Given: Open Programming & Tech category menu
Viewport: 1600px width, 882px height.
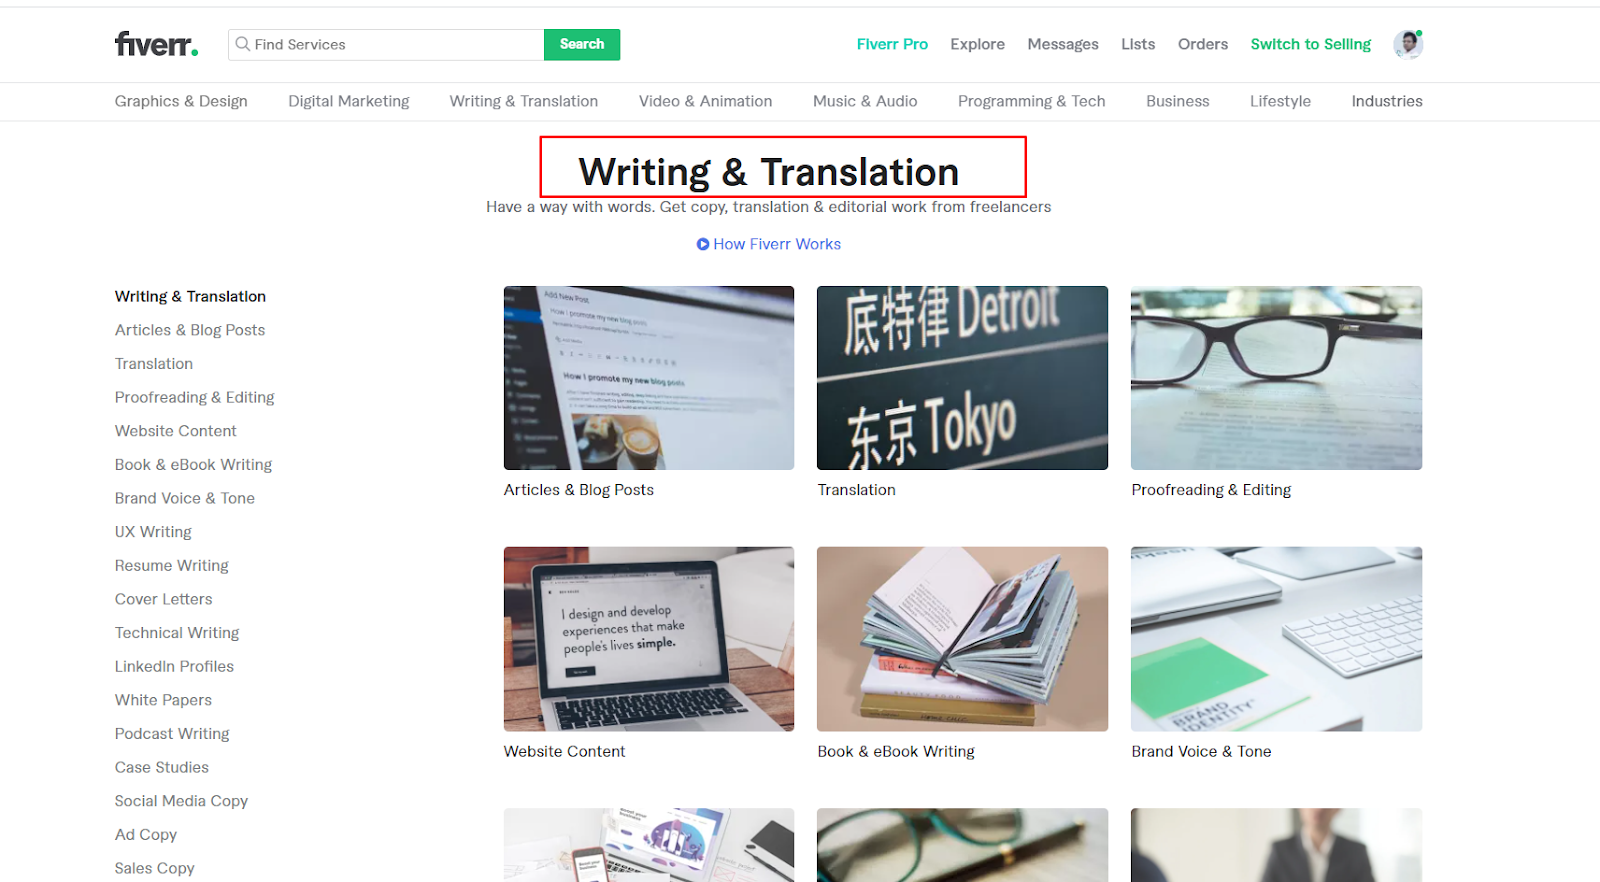Looking at the screenshot, I should coord(1032,101).
